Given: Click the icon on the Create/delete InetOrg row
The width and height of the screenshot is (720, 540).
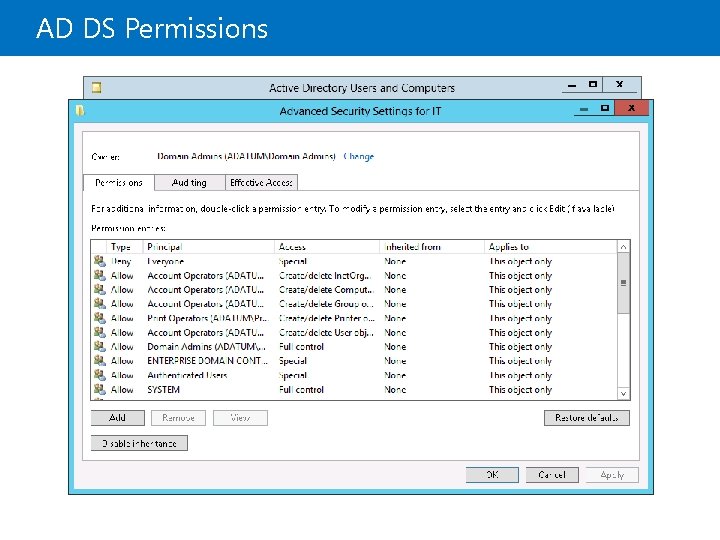Looking at the screenshot, I should click(100, 275).
